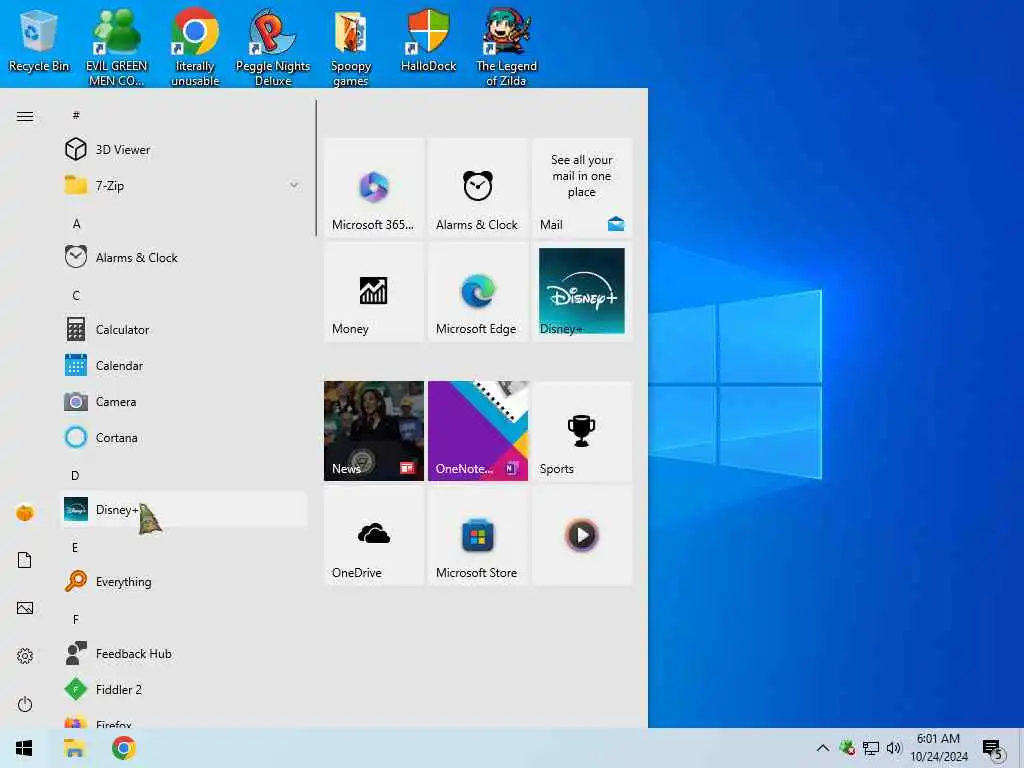This screenshot has width=1024, height=768.
Task: Open the Alarms & Clock tile
Action: [478, 187]
